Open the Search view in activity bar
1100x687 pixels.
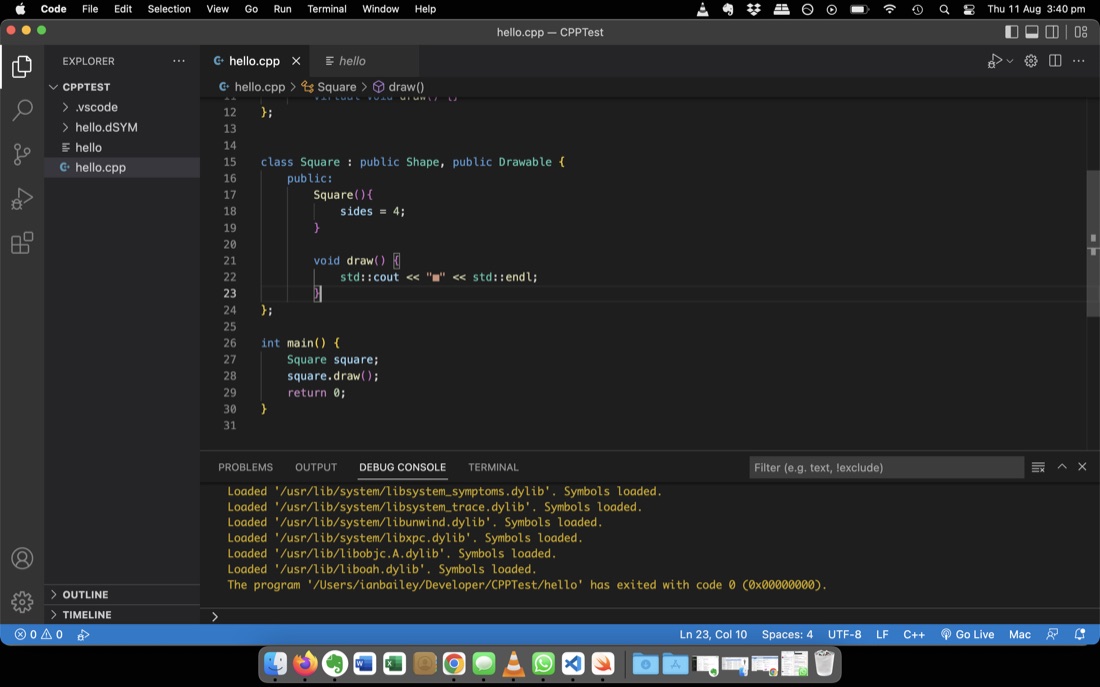tap(22, 109)
